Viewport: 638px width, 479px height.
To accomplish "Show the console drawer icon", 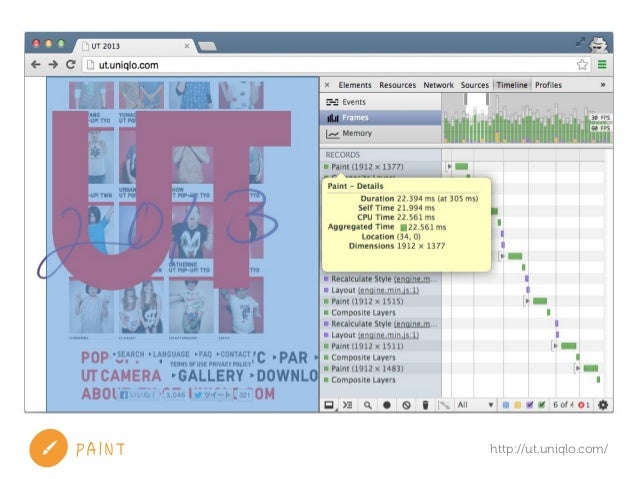I will tap(347, 405).
